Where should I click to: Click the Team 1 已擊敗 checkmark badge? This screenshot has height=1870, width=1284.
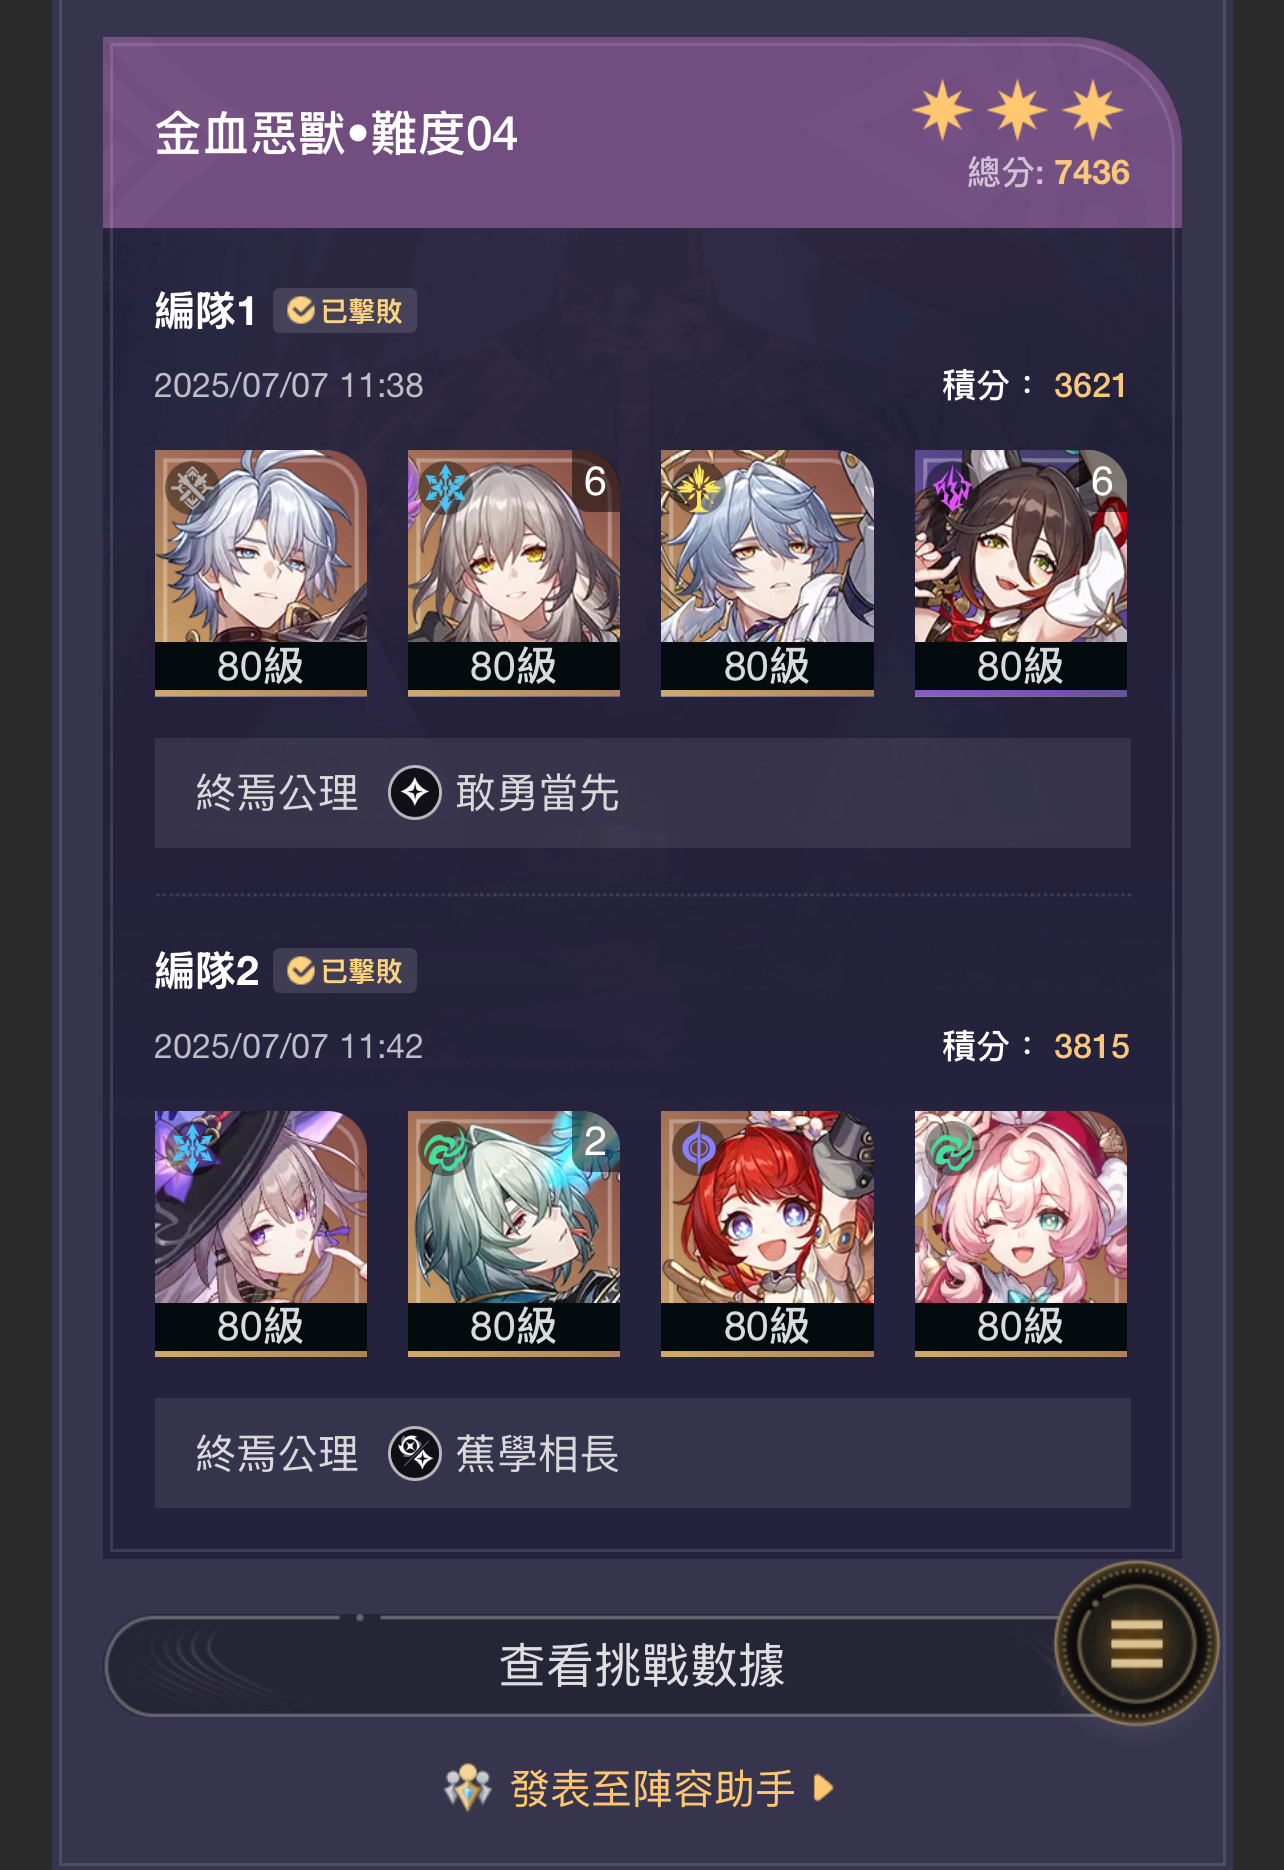[345, 311]
